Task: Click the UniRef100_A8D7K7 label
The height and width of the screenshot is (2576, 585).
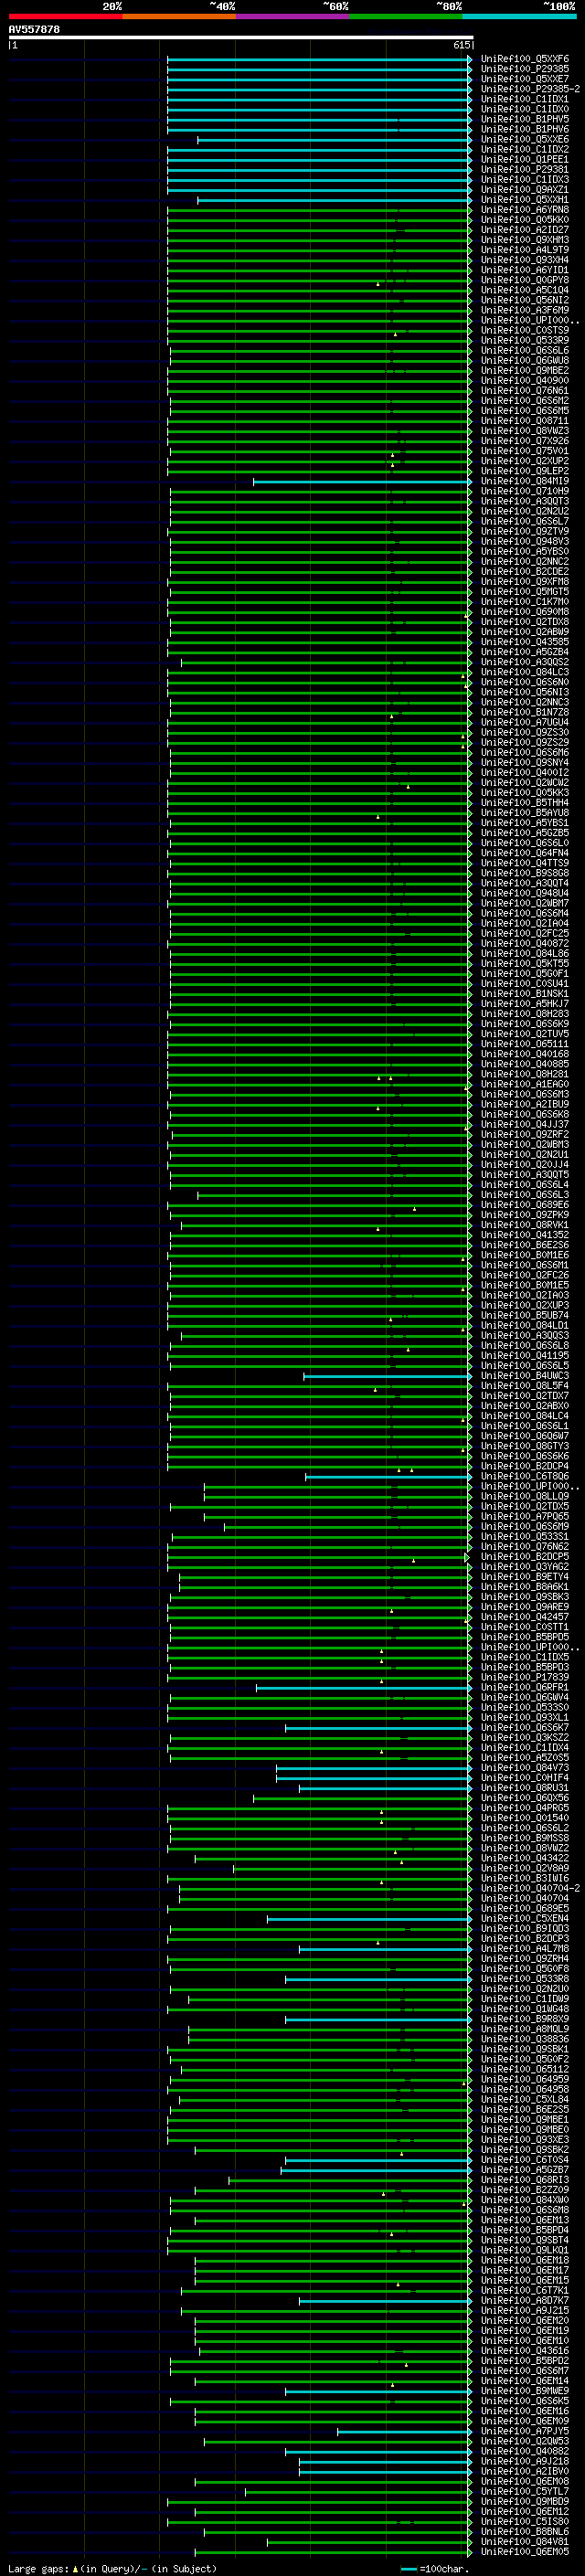Action: 525,2301
